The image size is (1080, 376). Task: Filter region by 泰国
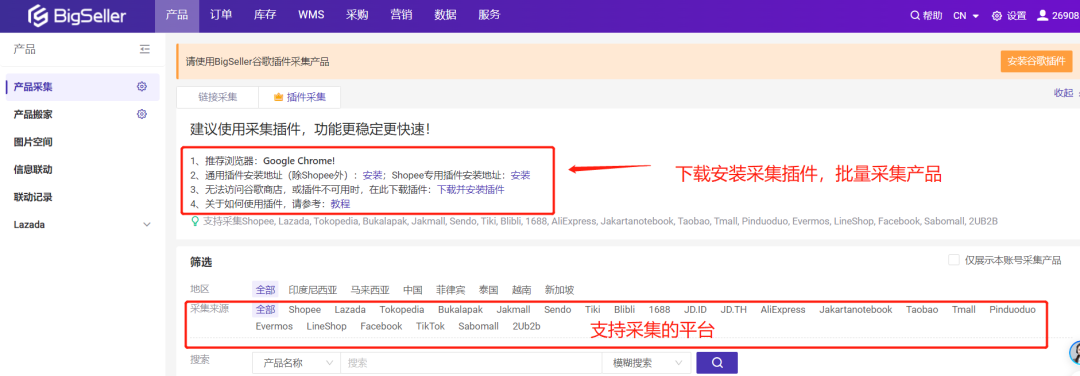[488, 290]
